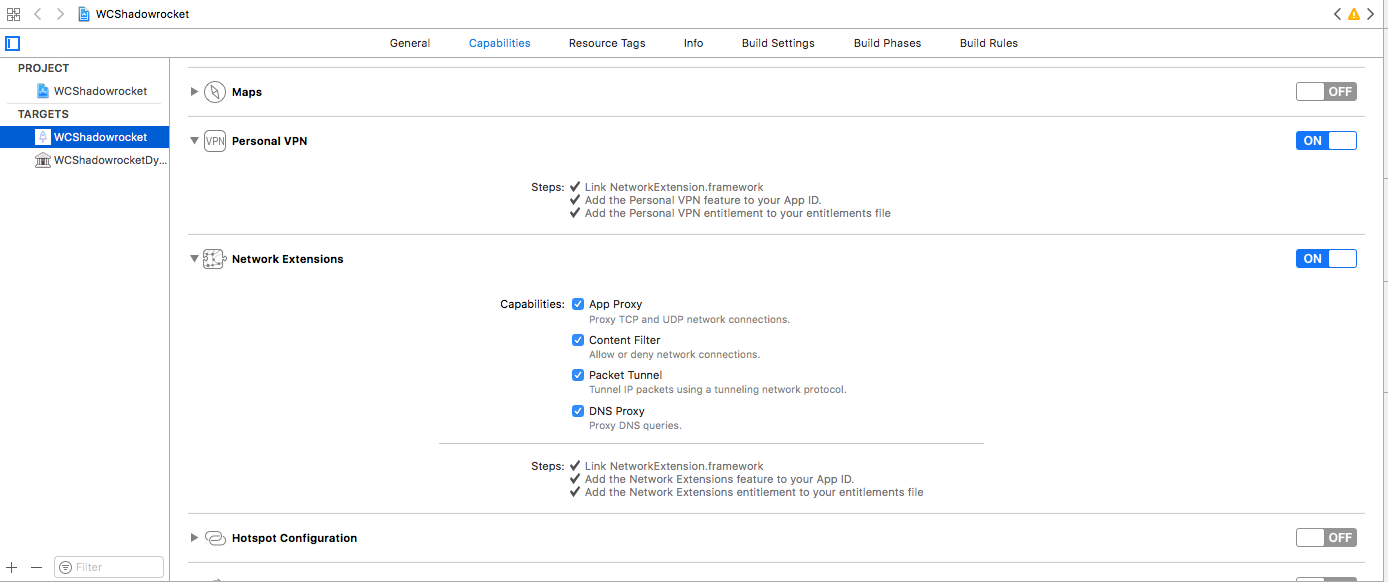The height and width of the screenshot is (582, 1388).
Task: Click the Network Extensions capability icon
Action: (x=214, y=259)
